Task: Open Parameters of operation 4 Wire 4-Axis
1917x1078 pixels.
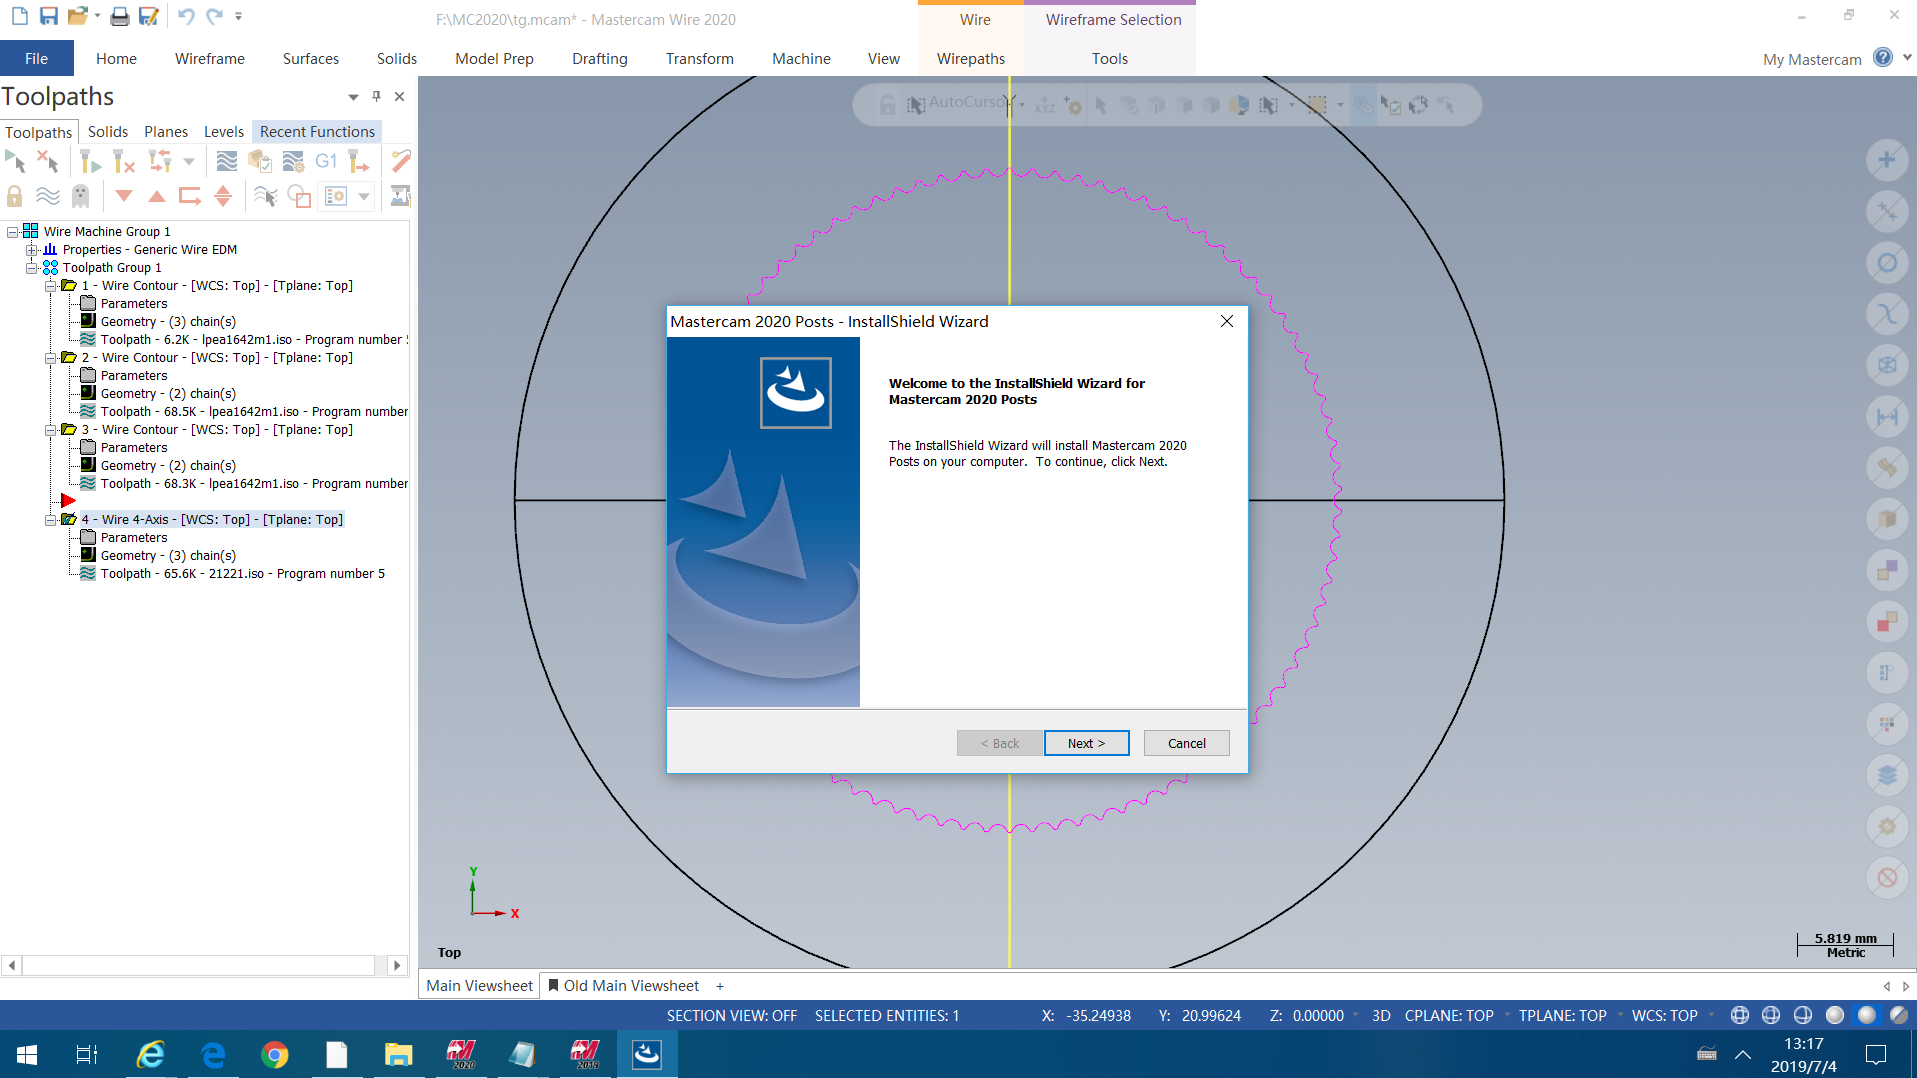Action: pos(133,538)
